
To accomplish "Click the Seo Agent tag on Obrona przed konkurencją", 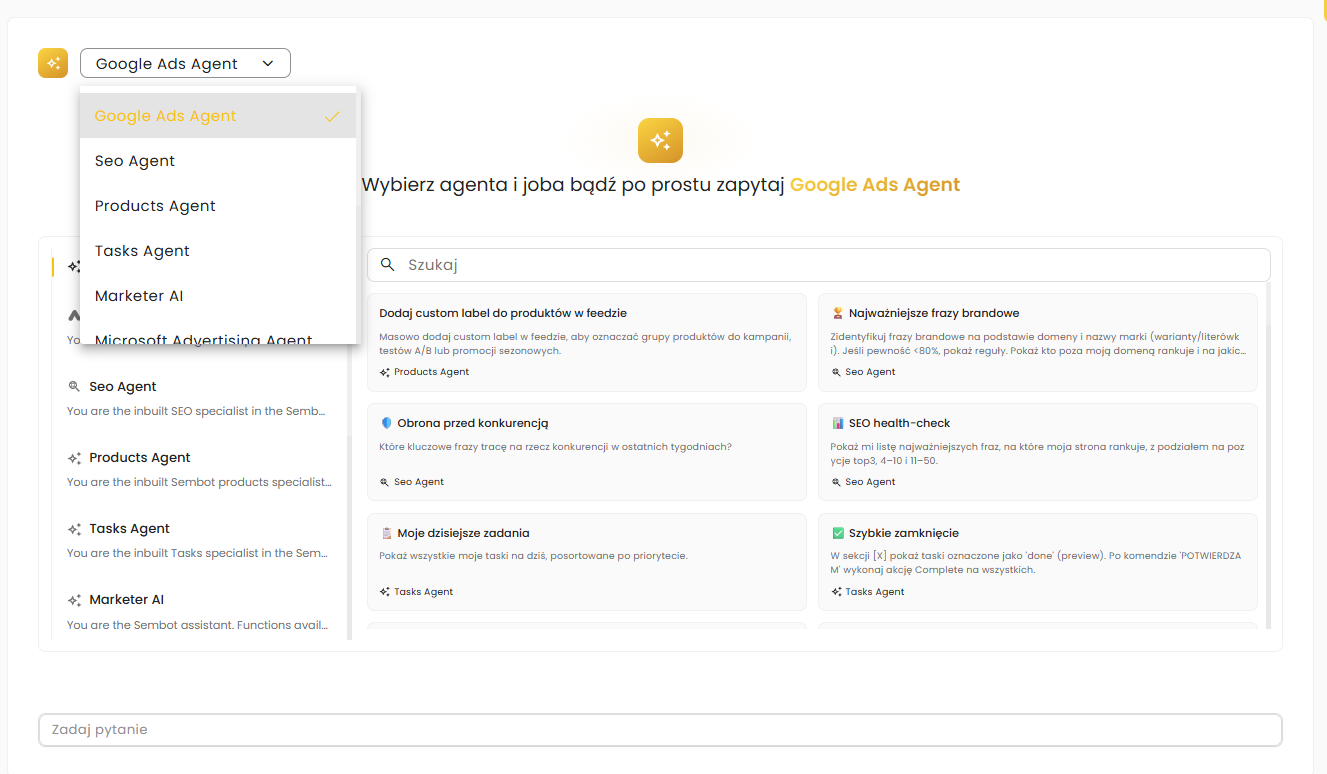I will (x=412, y=482).
